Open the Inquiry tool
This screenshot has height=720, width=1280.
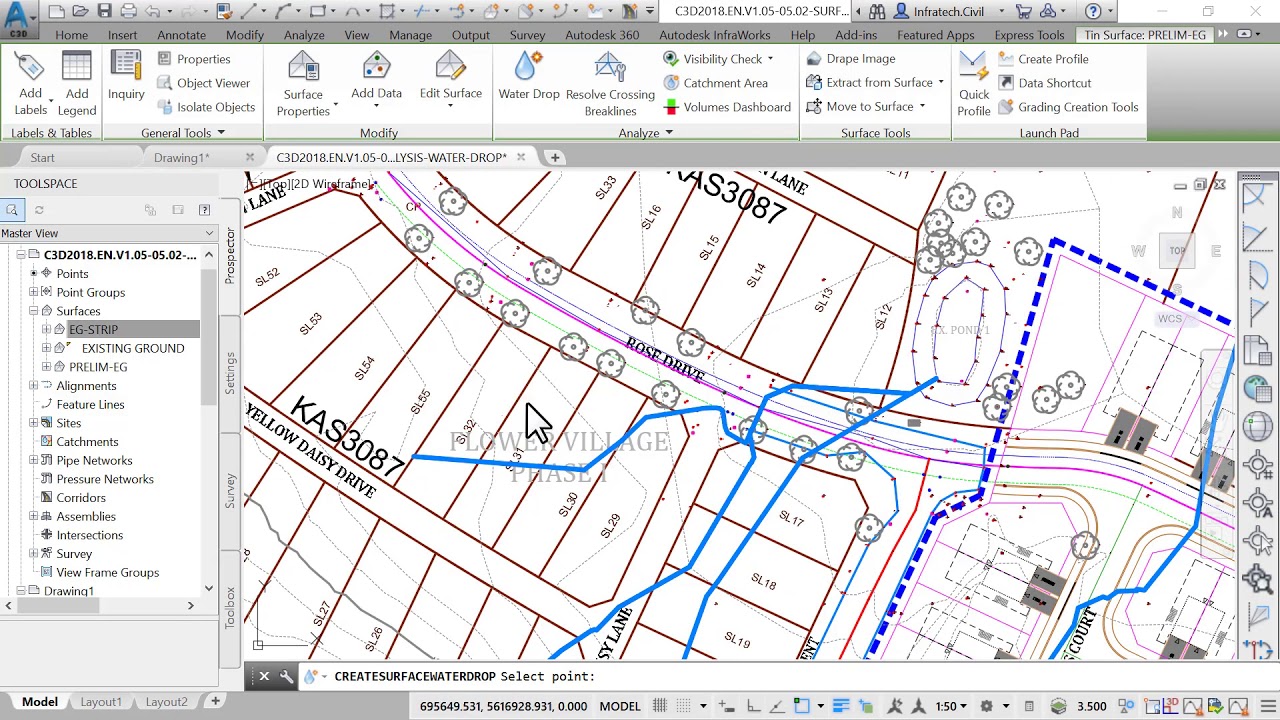click(x=126, y=76)
